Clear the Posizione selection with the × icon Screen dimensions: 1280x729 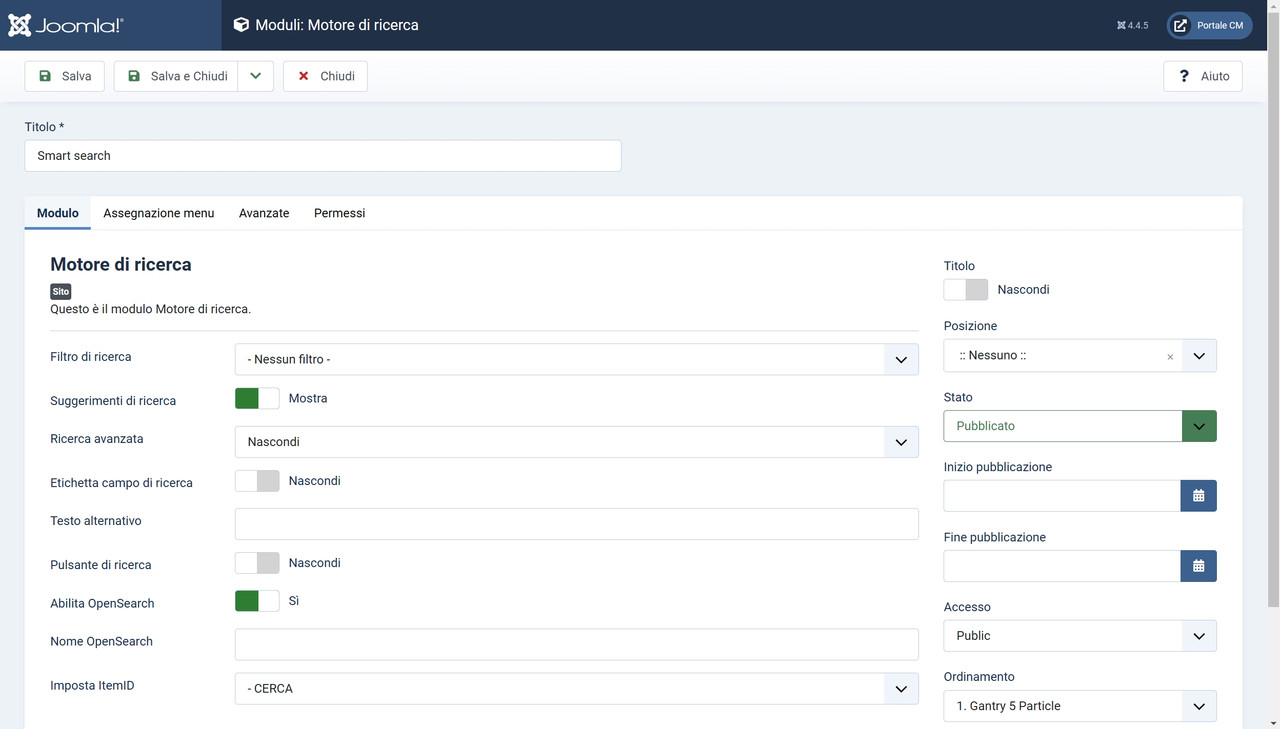click(1170, 355)
